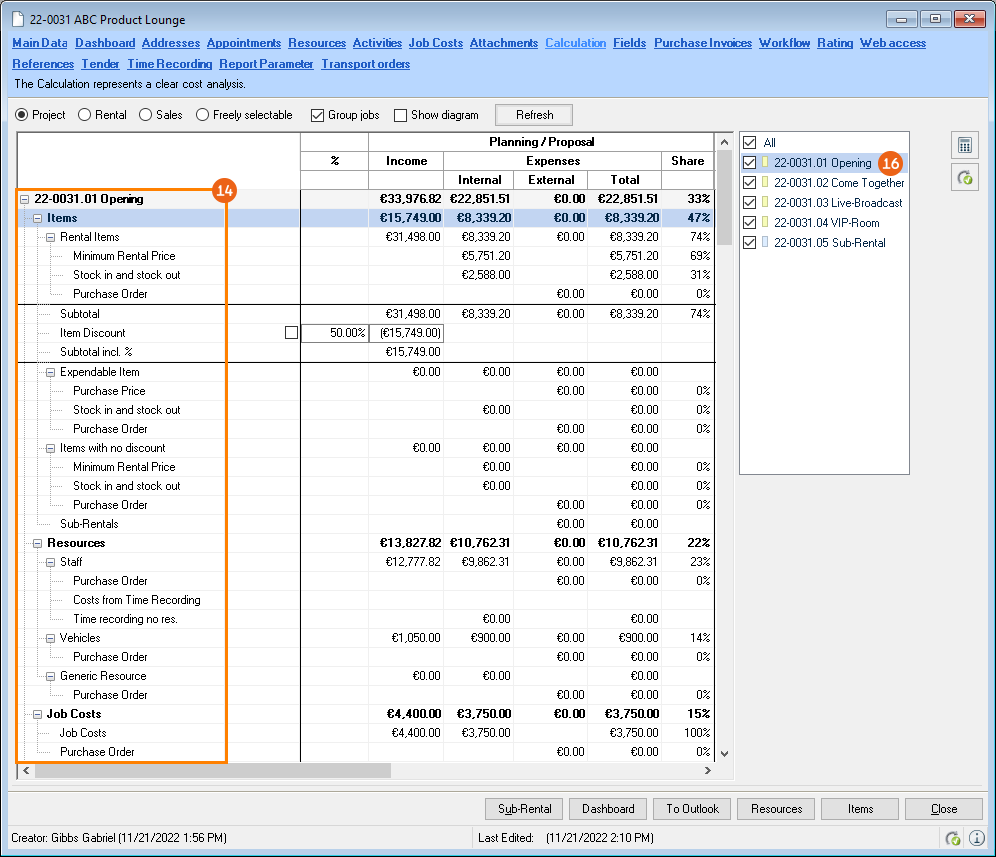This screenshot has width=996, height=857.
Task: Toggle the Item Discount checkbox
Action: (291, 333)
